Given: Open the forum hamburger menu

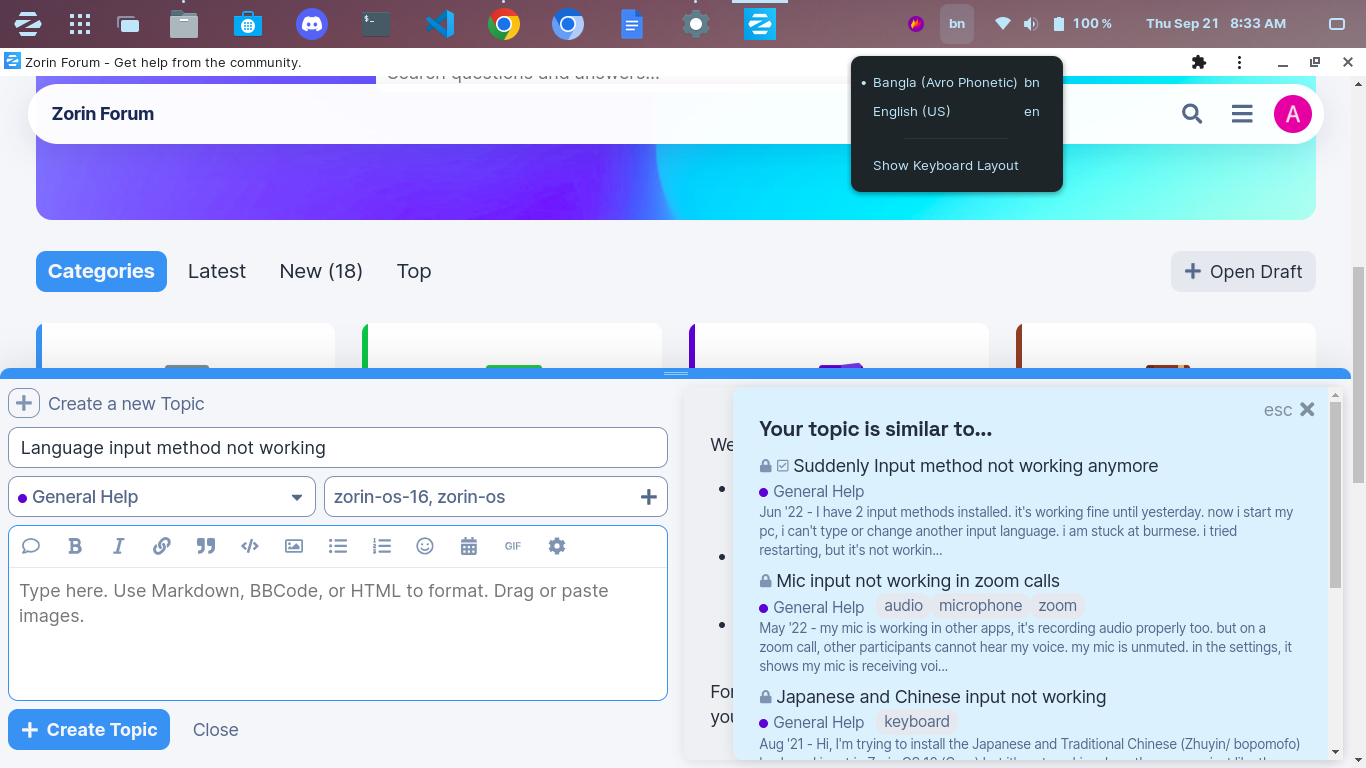Looking at the screenshot, I should 1242,114.
